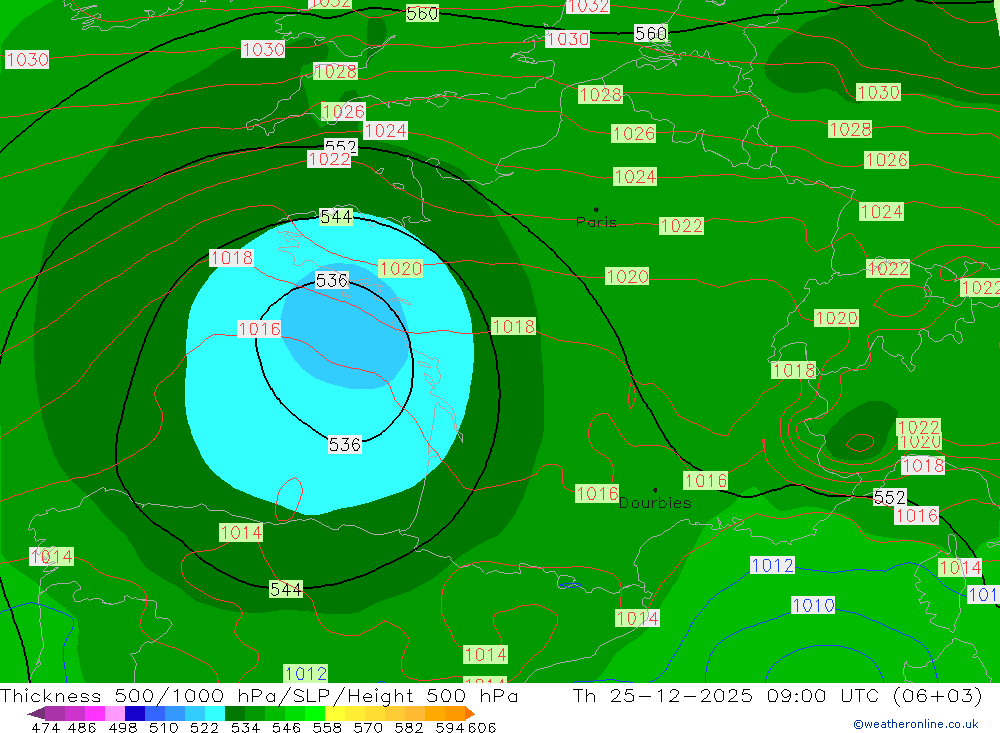This screenshot has height=733, width=1000.
Task: Select the blue 1012 isobar label
Action: click(x=772, y=565)
